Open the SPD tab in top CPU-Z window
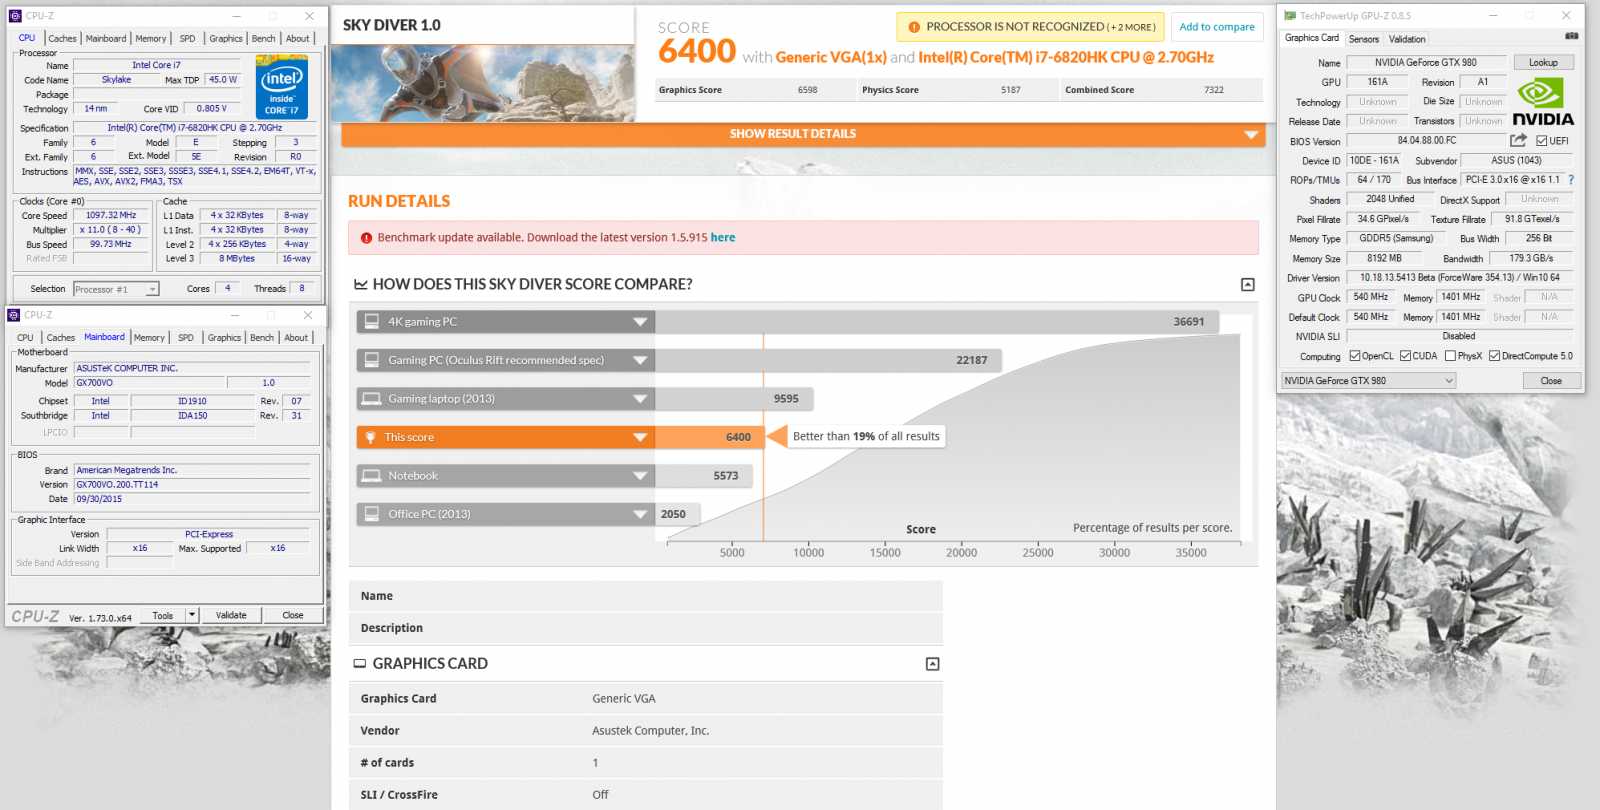 [187, 39]
